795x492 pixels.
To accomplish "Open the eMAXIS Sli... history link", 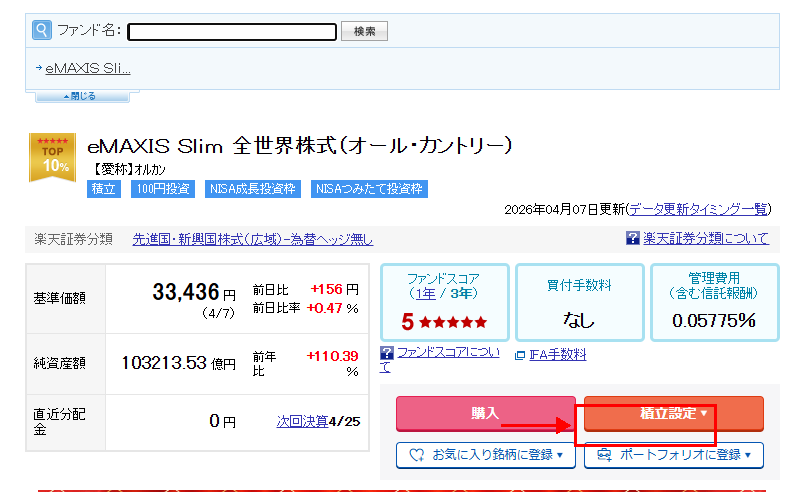I will click(88, 68).
